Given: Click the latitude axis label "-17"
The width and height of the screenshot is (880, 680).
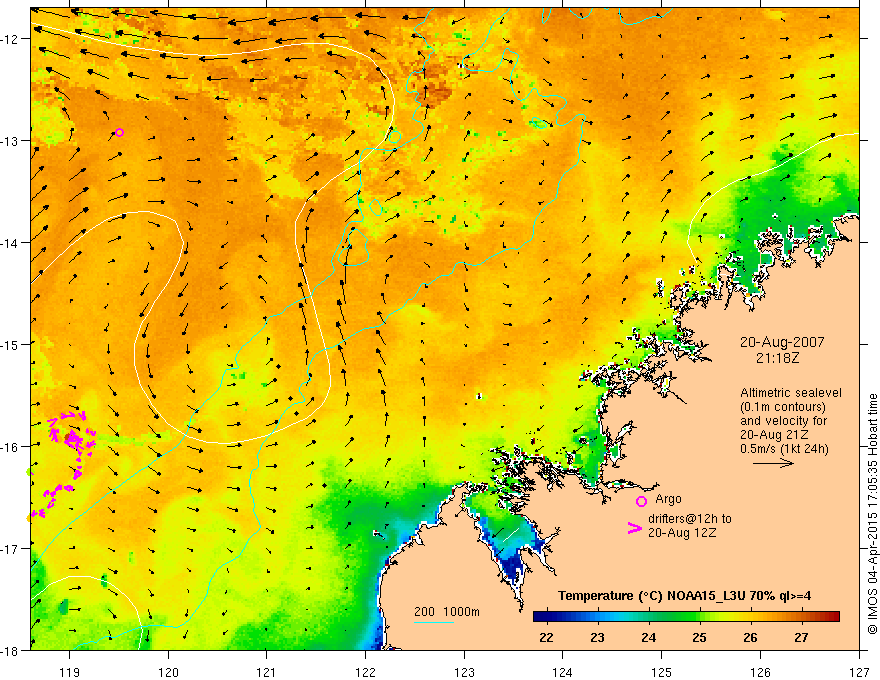Looking at the screenshot, I should coord(10,549).
